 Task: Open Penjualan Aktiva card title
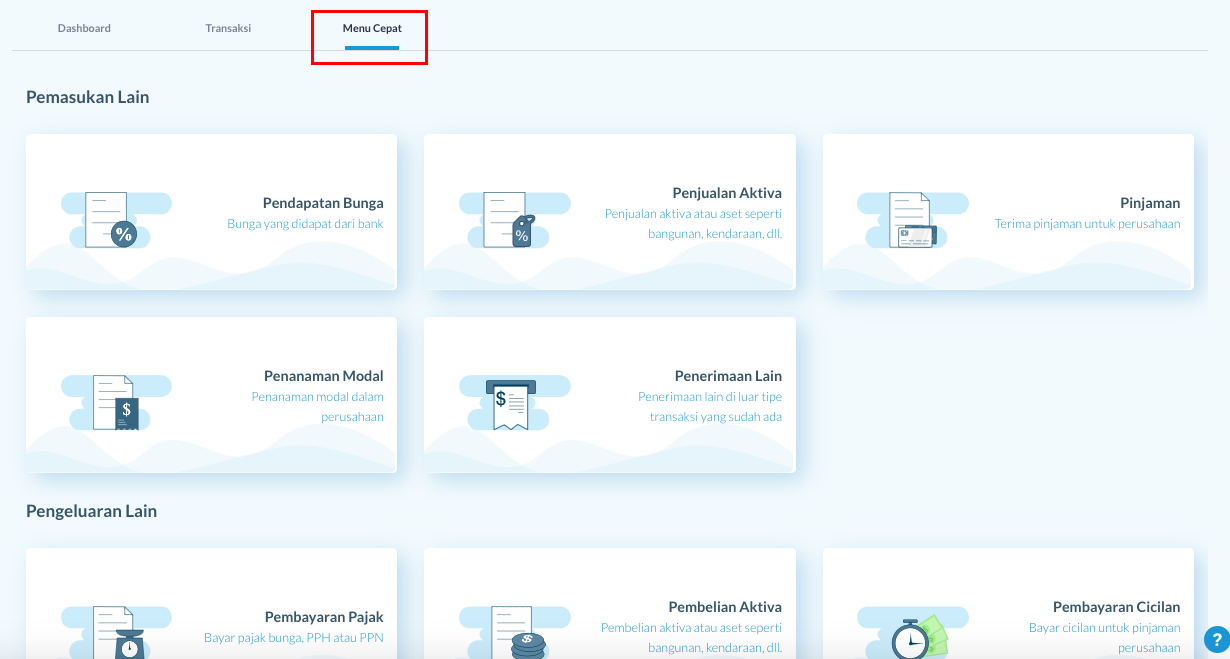(727, 193)
